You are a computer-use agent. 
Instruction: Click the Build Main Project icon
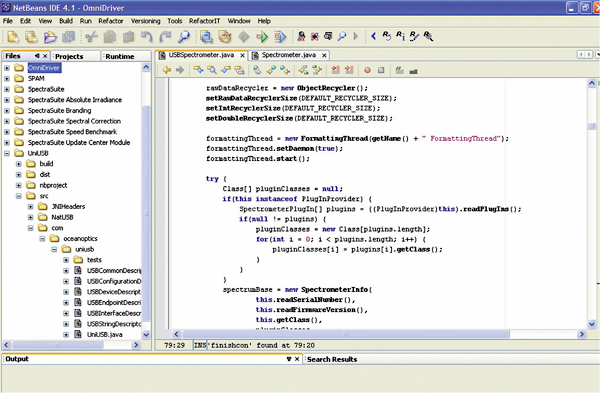click(x=207, y=37)
